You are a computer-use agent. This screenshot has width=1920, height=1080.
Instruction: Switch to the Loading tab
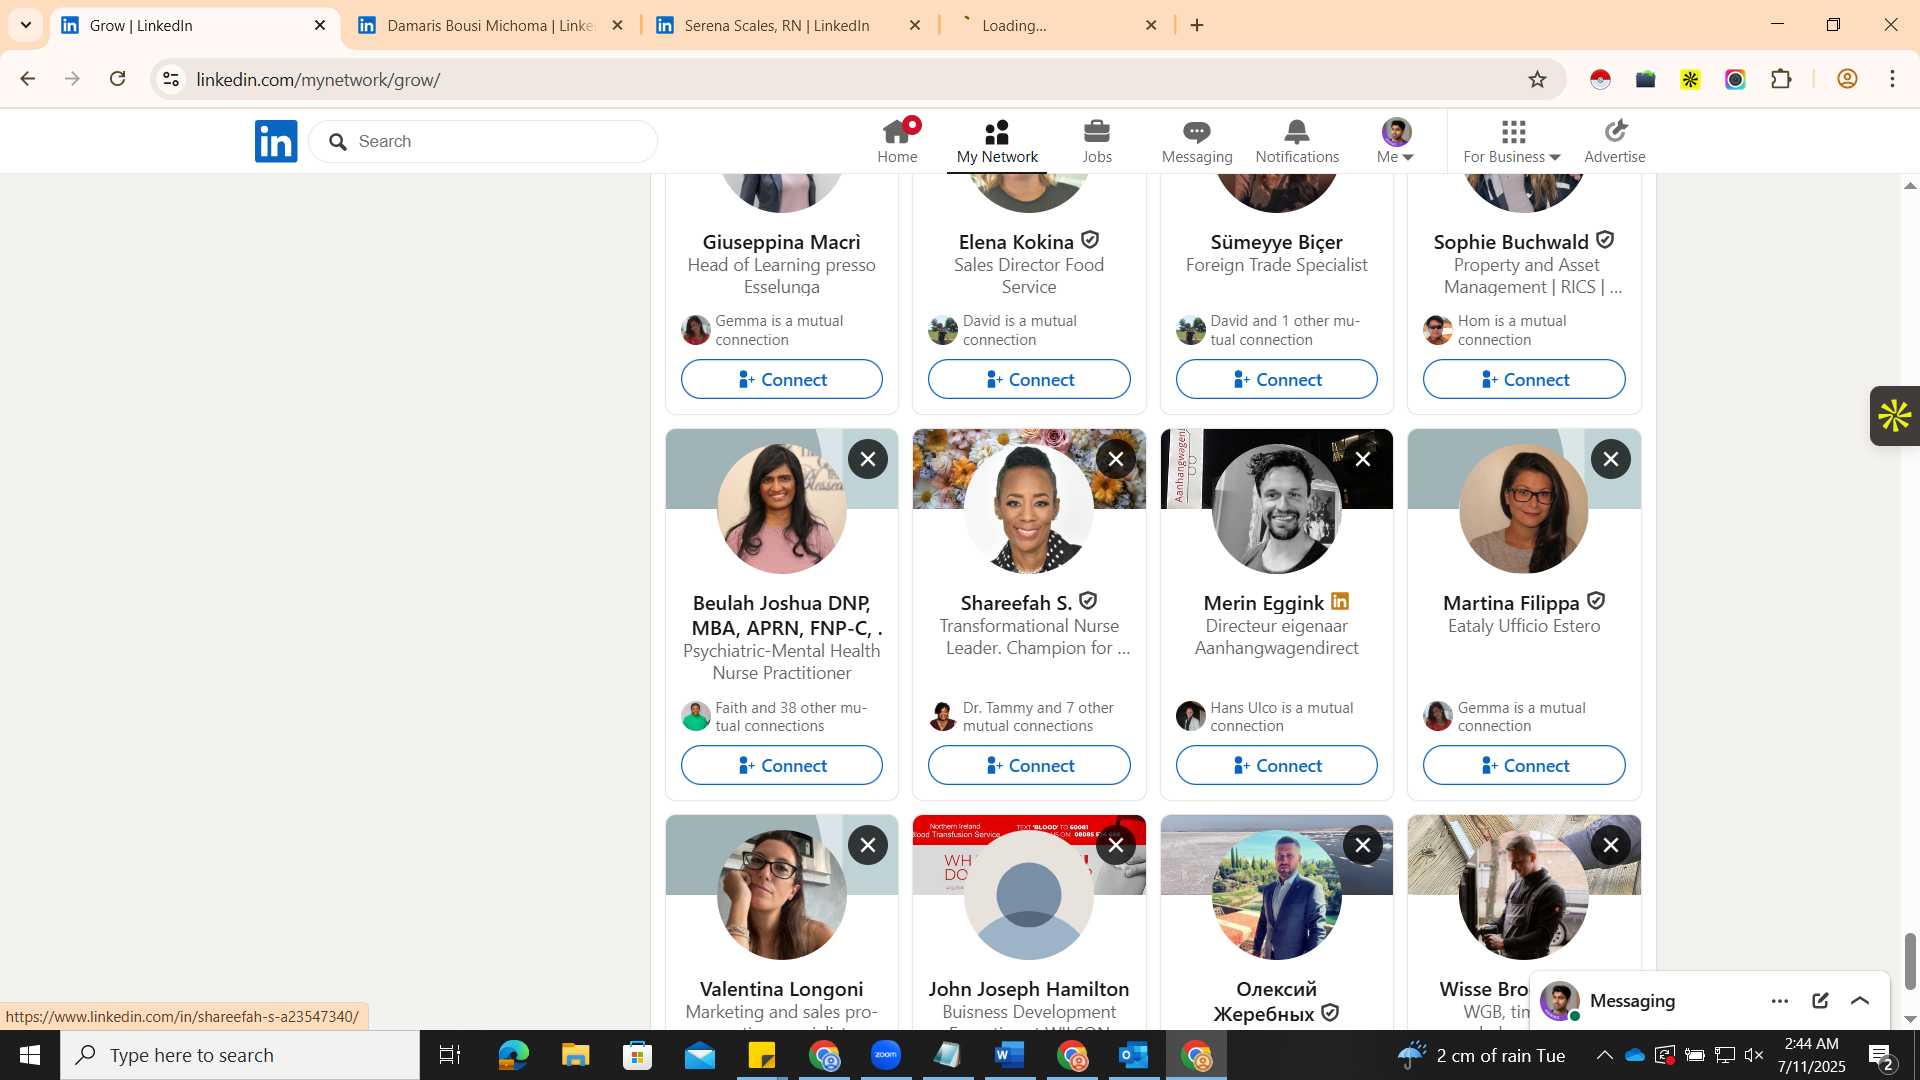click(1058, 25)
